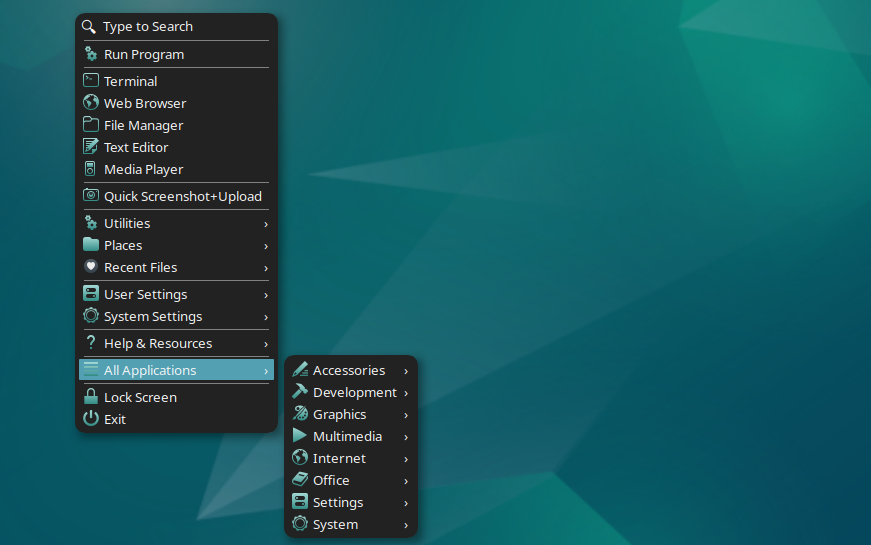This screenshot has height=545, width=871.
Task: Select Run Program entry
Action: coord(176,54)
